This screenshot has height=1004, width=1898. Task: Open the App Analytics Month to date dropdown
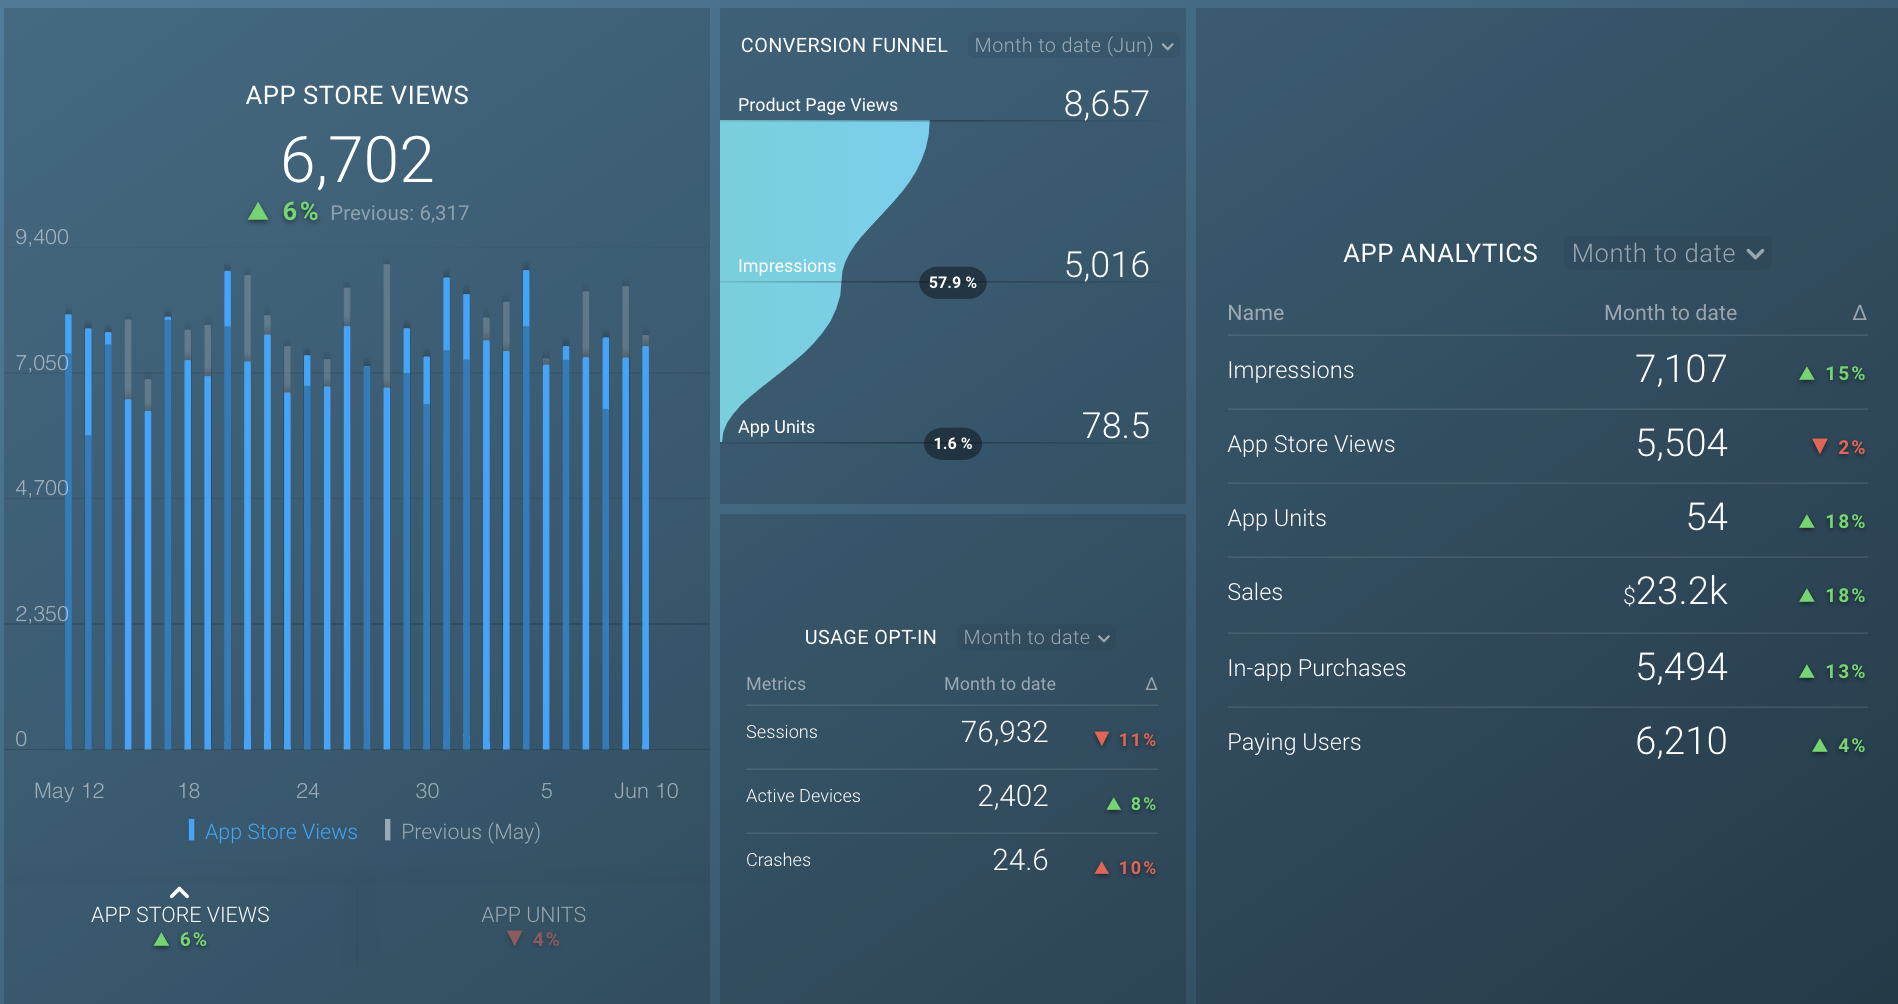1666,253
